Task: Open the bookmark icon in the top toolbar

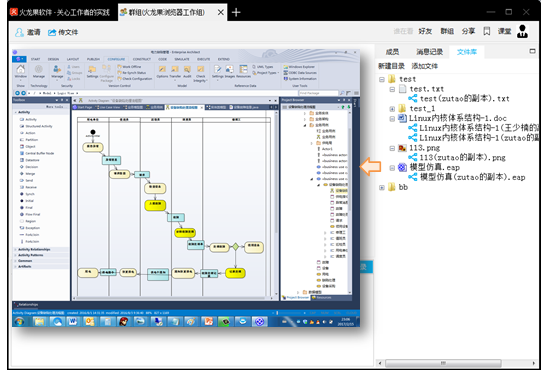Action: point(487,31)
